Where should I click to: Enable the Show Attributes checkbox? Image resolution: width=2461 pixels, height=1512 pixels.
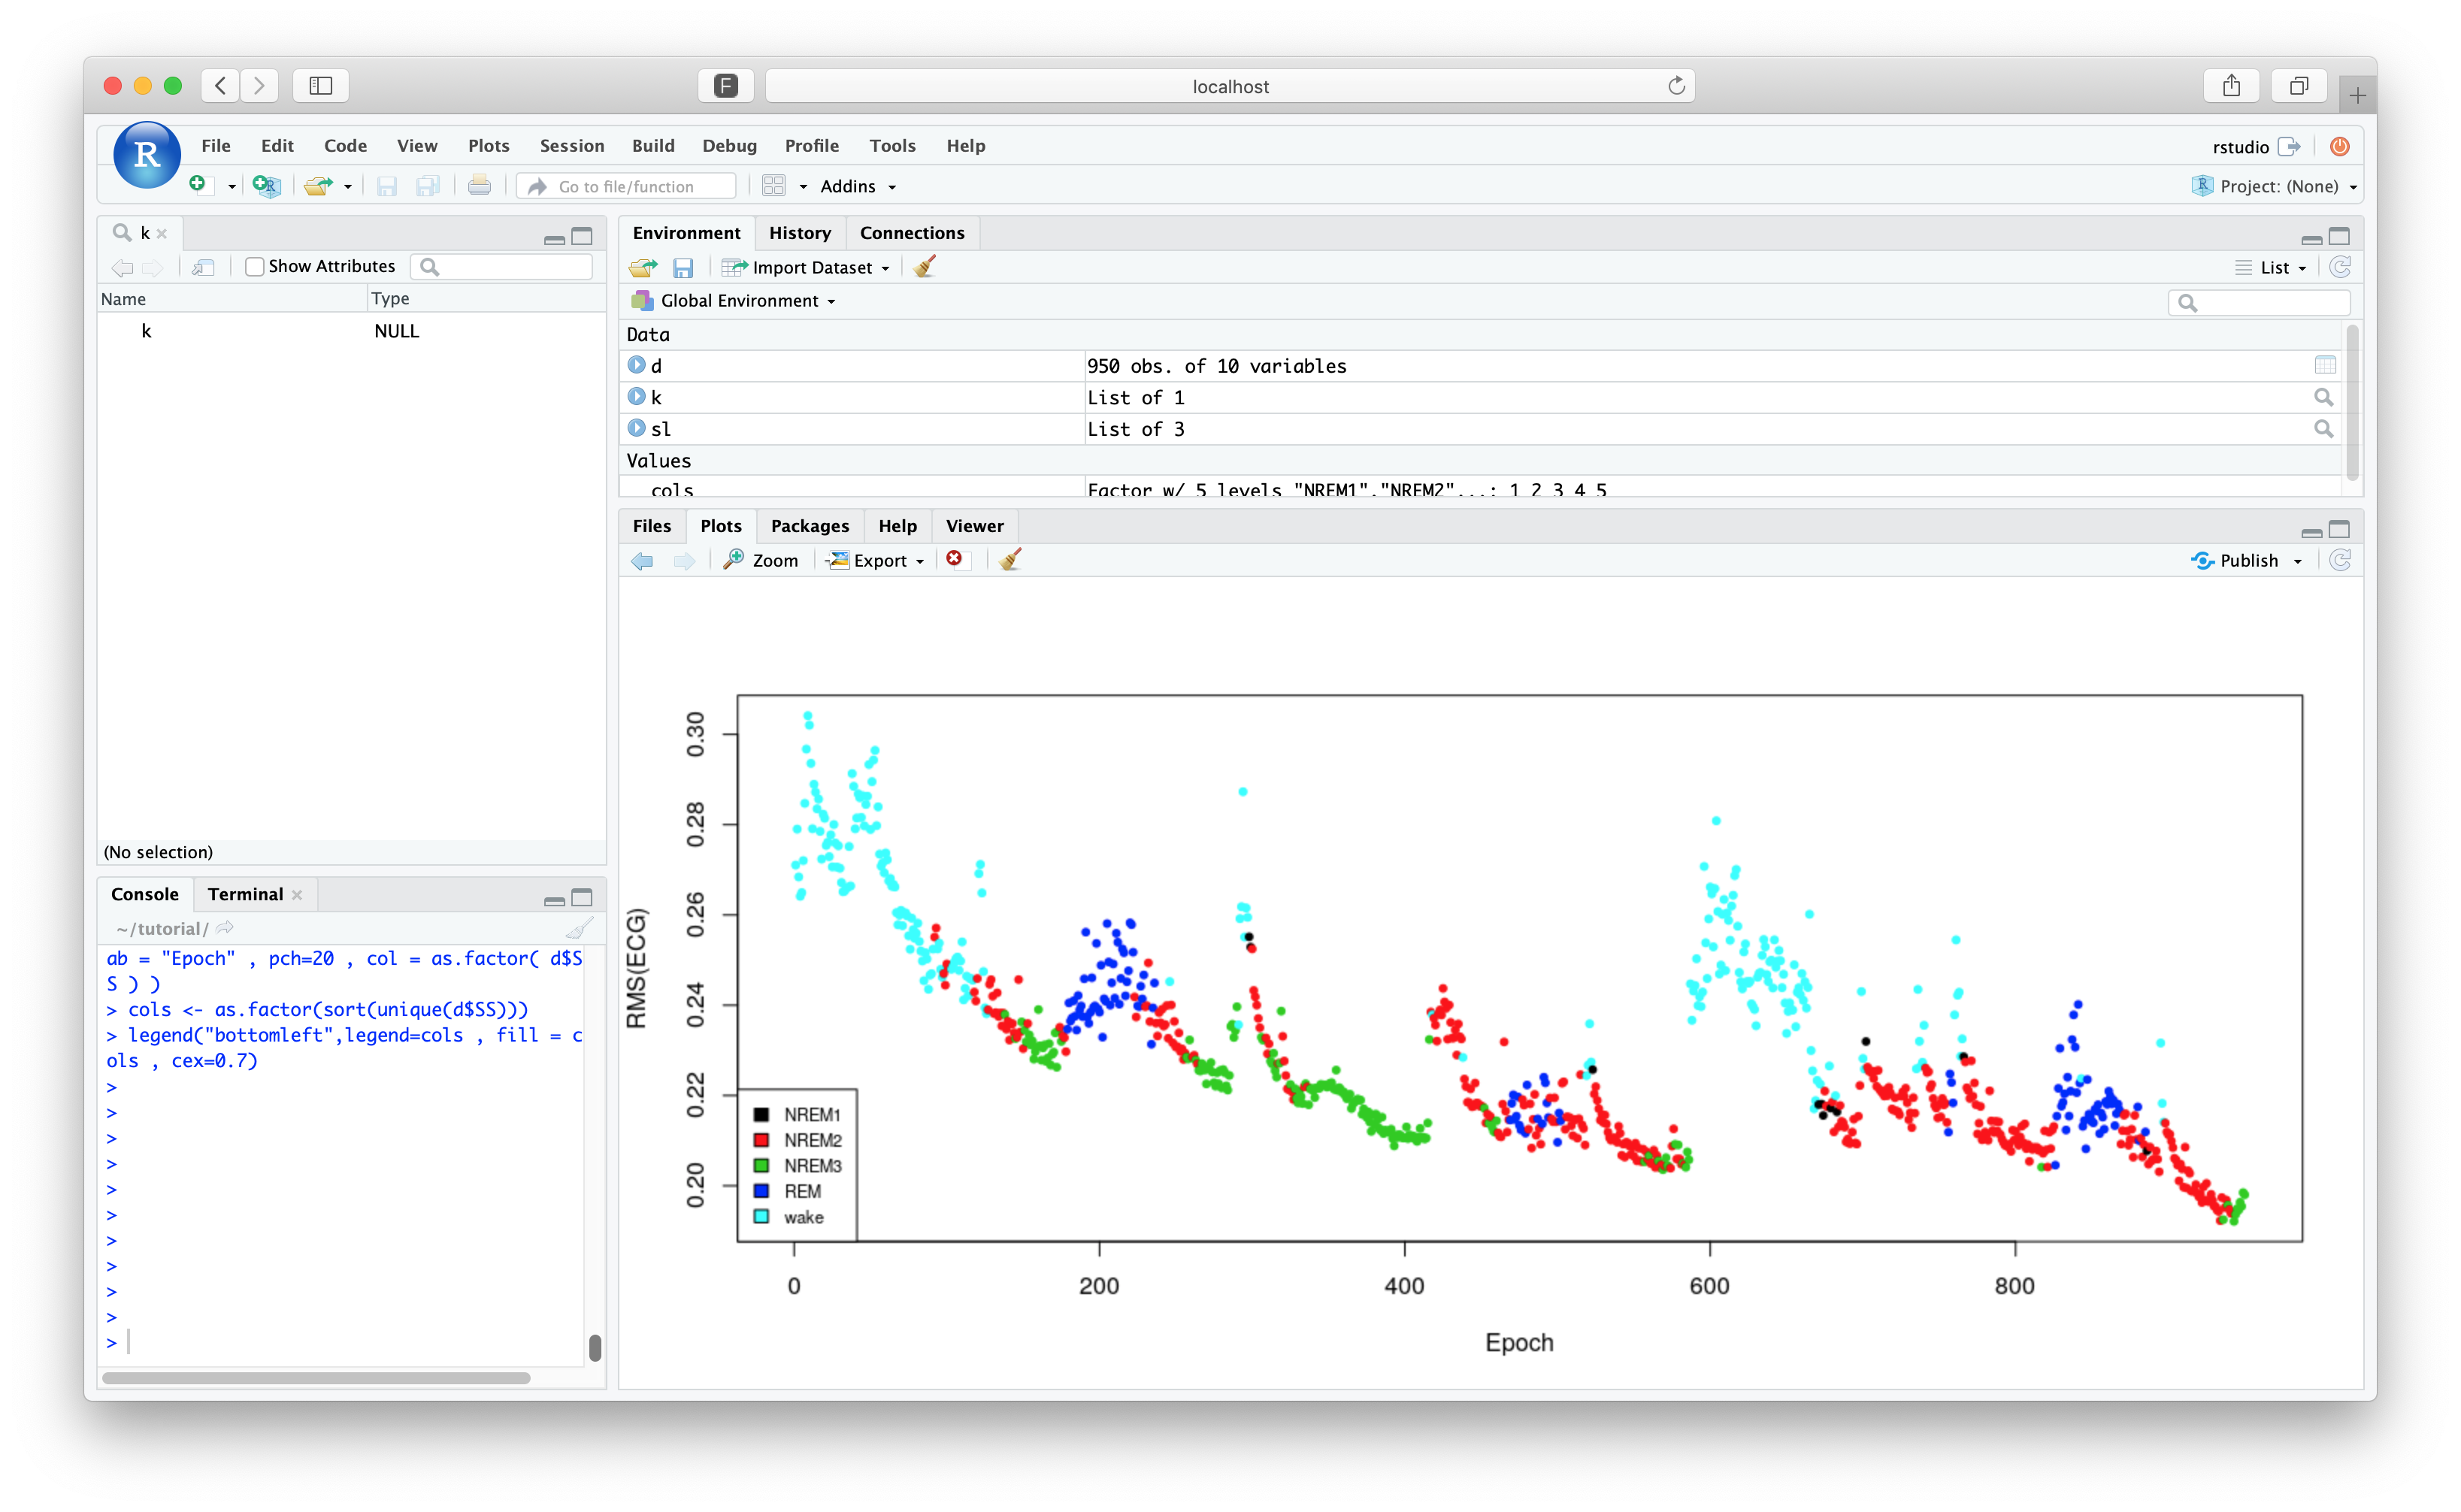point(255,266)
